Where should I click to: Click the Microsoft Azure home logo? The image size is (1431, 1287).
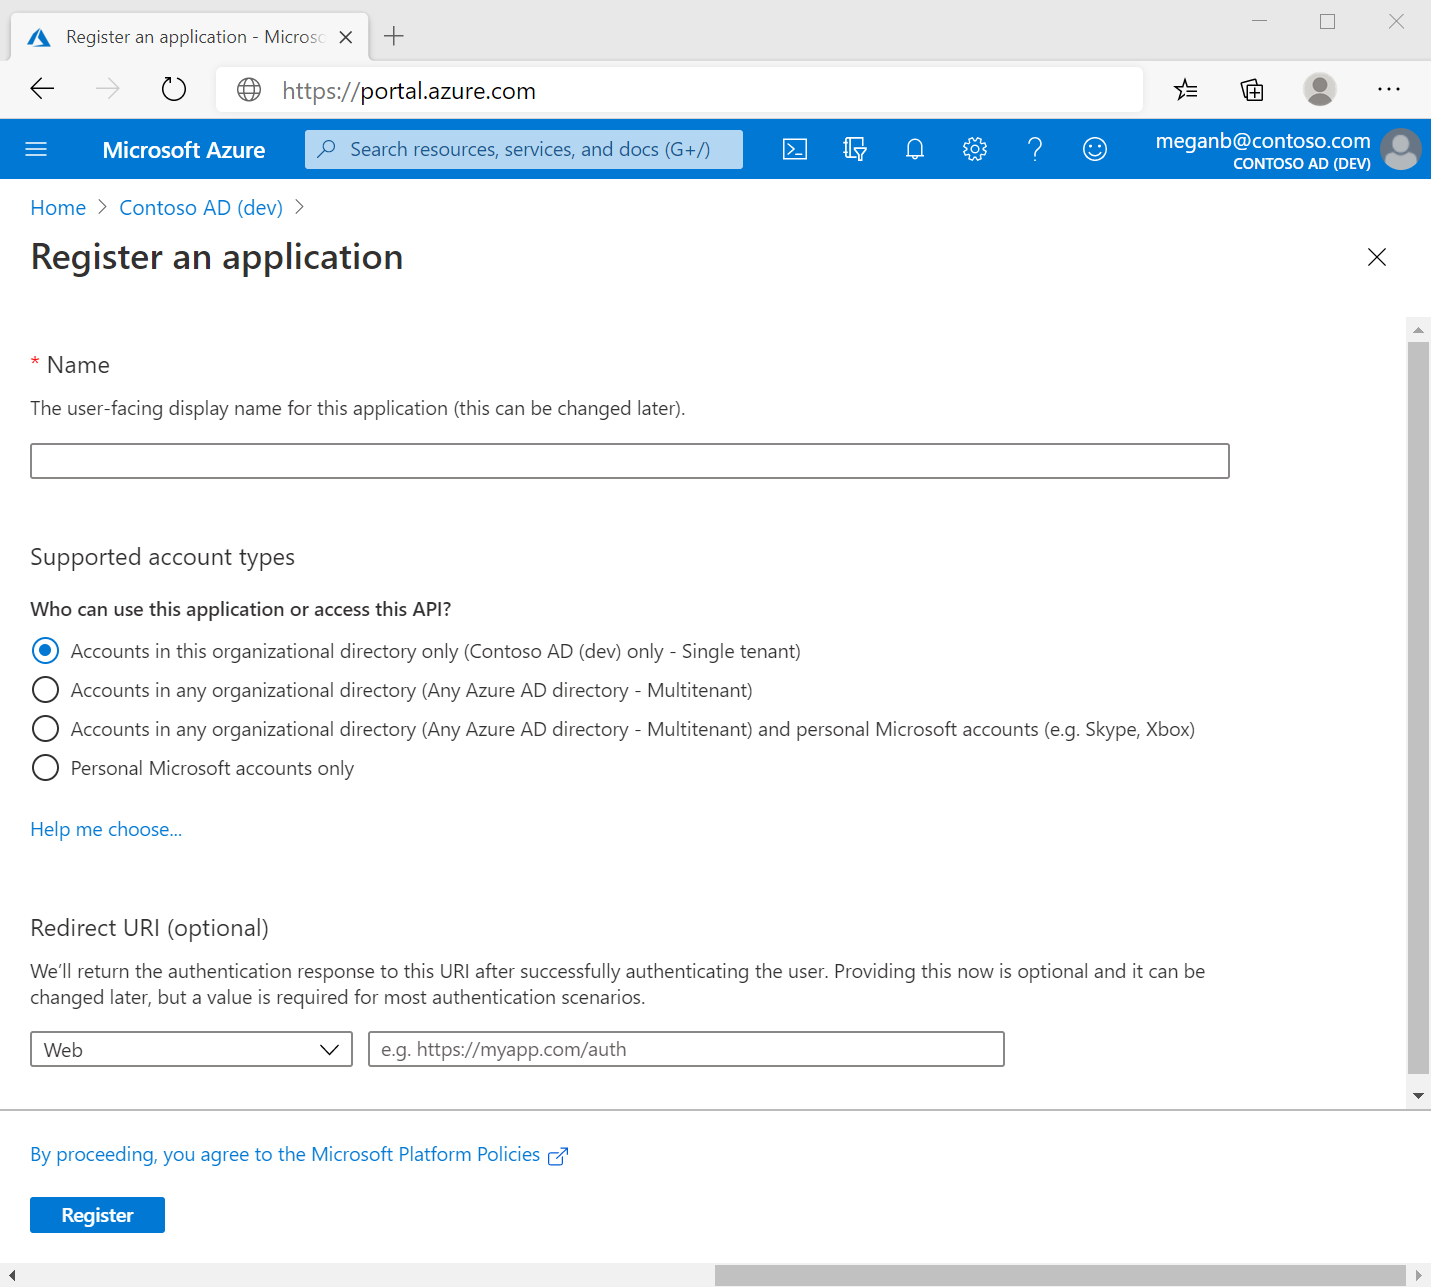click(x=183, y=149)
